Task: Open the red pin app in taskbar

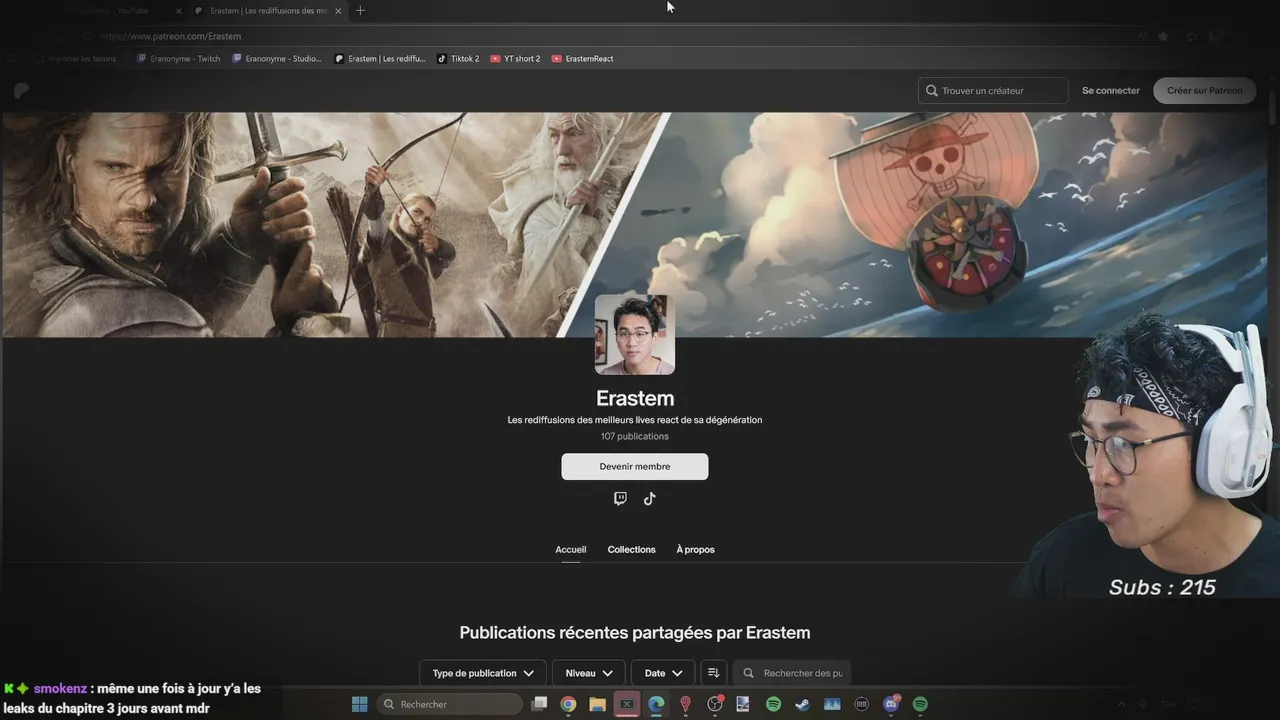Action: click(x=685, y=704)
